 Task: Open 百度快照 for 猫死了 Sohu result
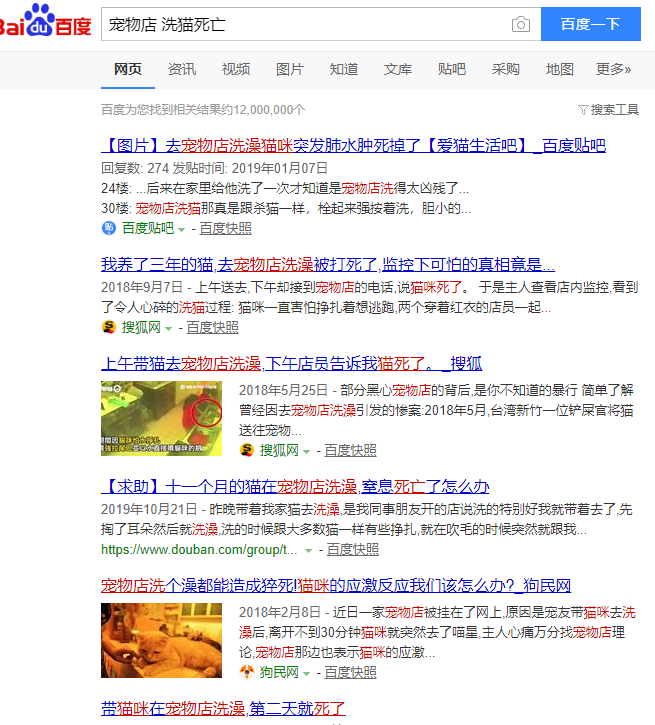pyautogui.click(x=350, y=450)
